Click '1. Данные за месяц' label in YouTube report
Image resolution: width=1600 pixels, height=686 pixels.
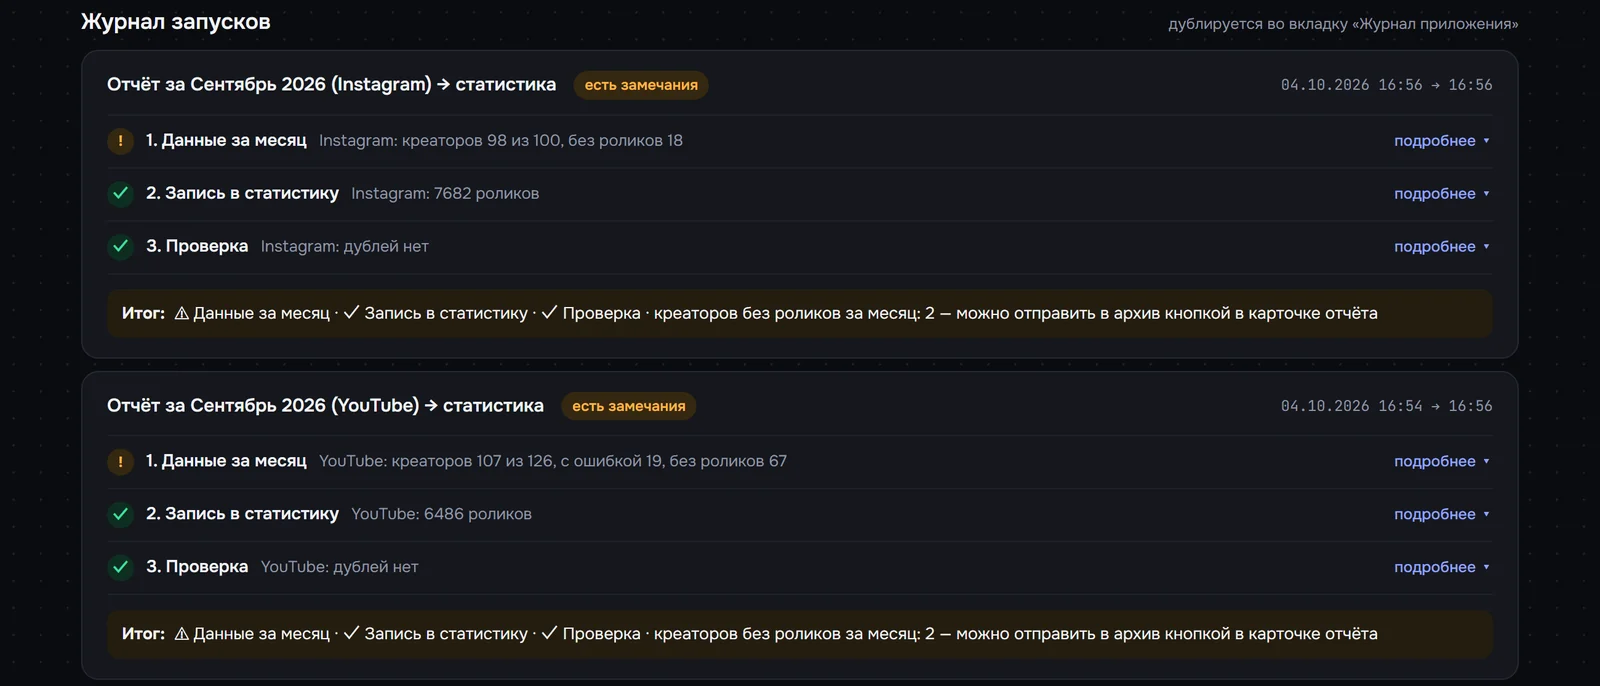[226, 461]
